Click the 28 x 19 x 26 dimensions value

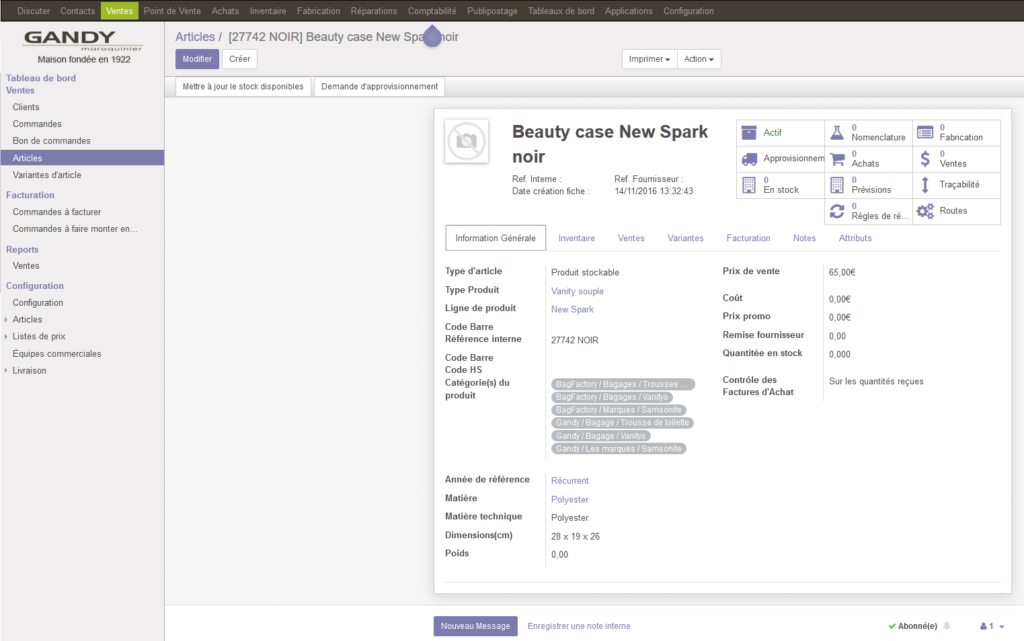coord(575,537)
